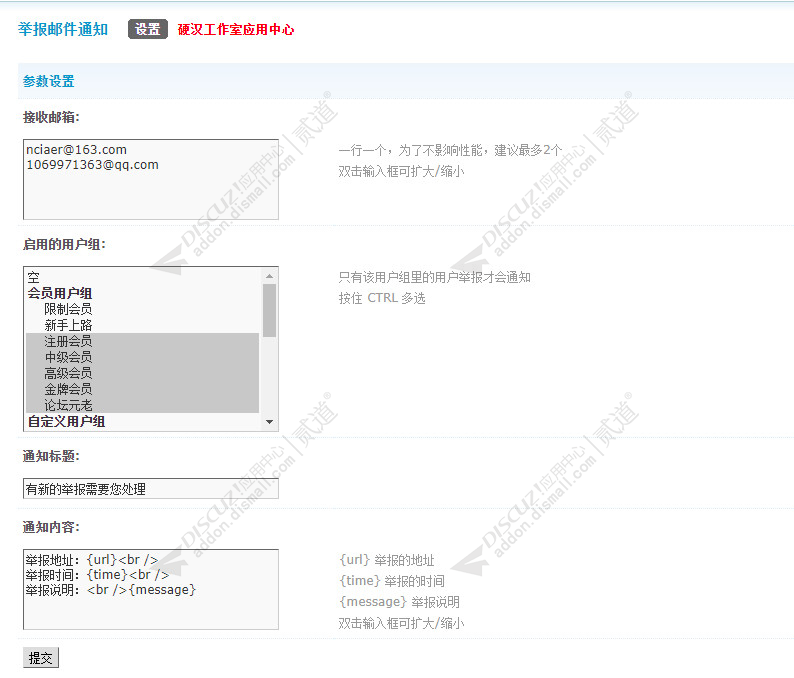Click the hint {time} 举报的时间

click(391, 581)
